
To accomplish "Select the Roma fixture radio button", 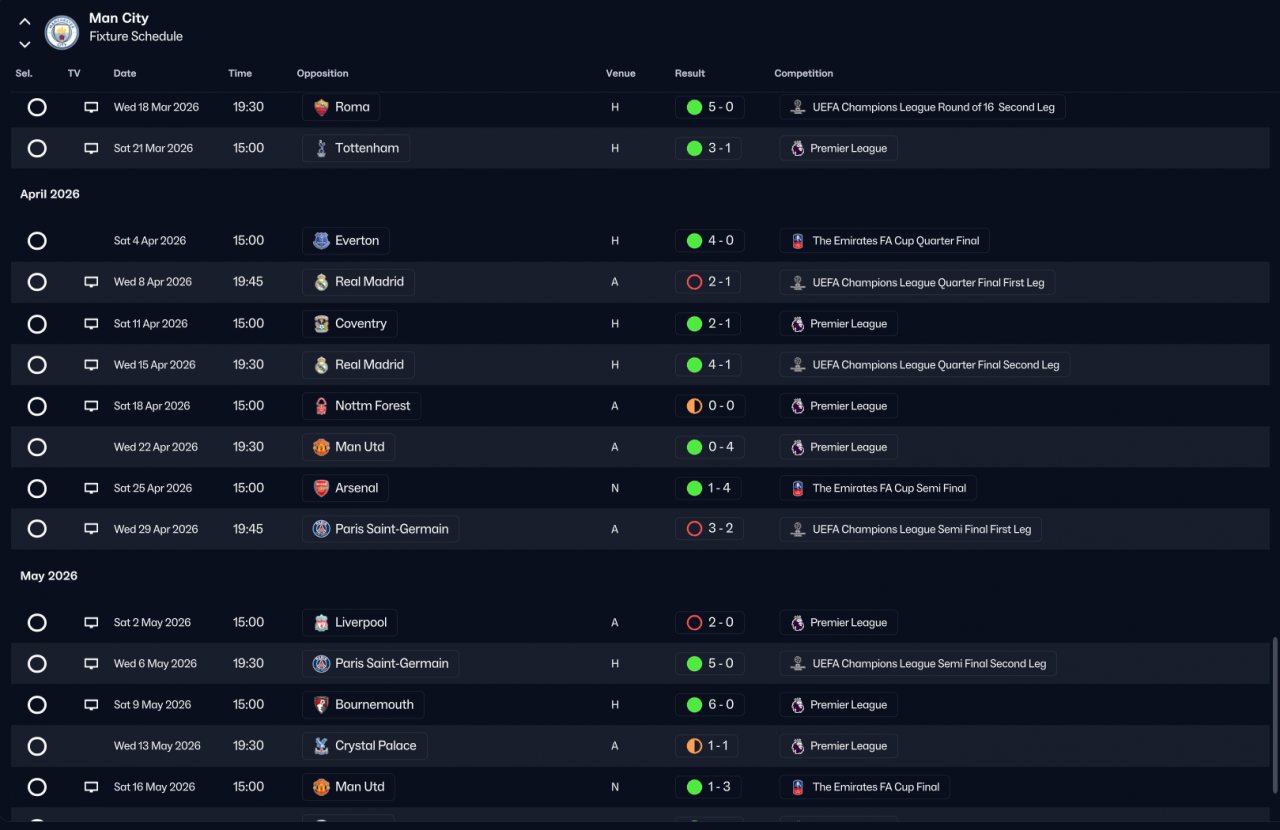I will pyautogui.click(x=37, y=107).
